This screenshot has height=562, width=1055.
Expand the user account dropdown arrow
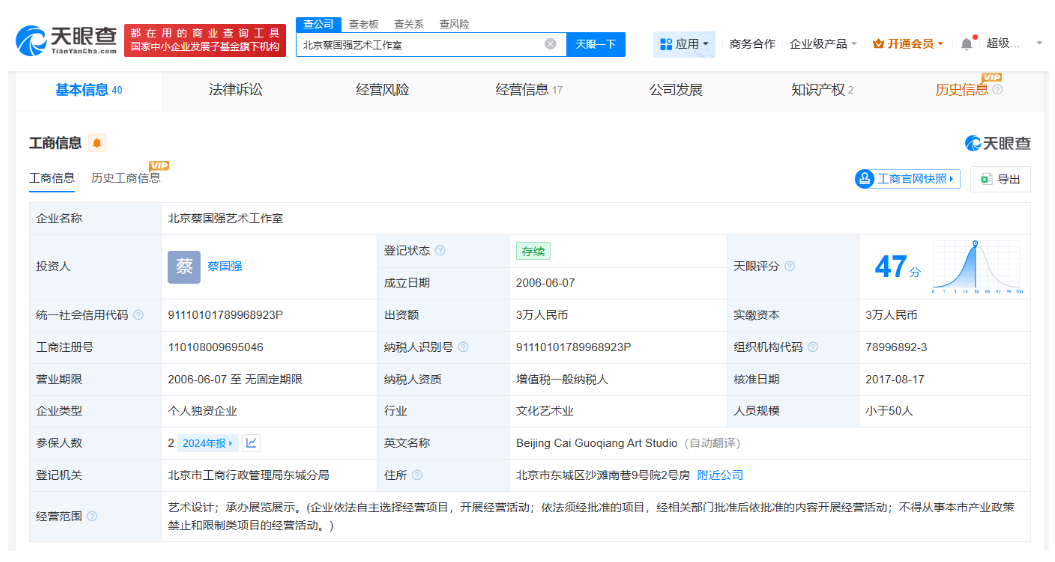point(1039,43)
